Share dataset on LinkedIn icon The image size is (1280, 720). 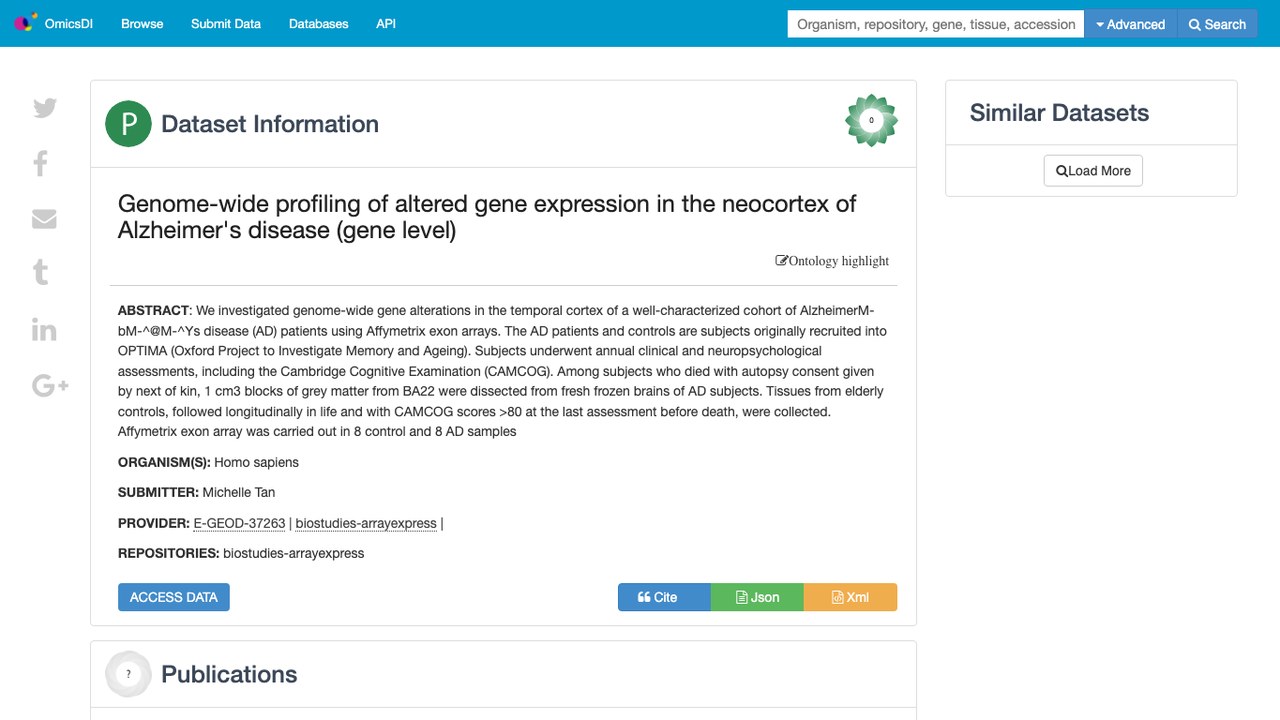[44, 329]
